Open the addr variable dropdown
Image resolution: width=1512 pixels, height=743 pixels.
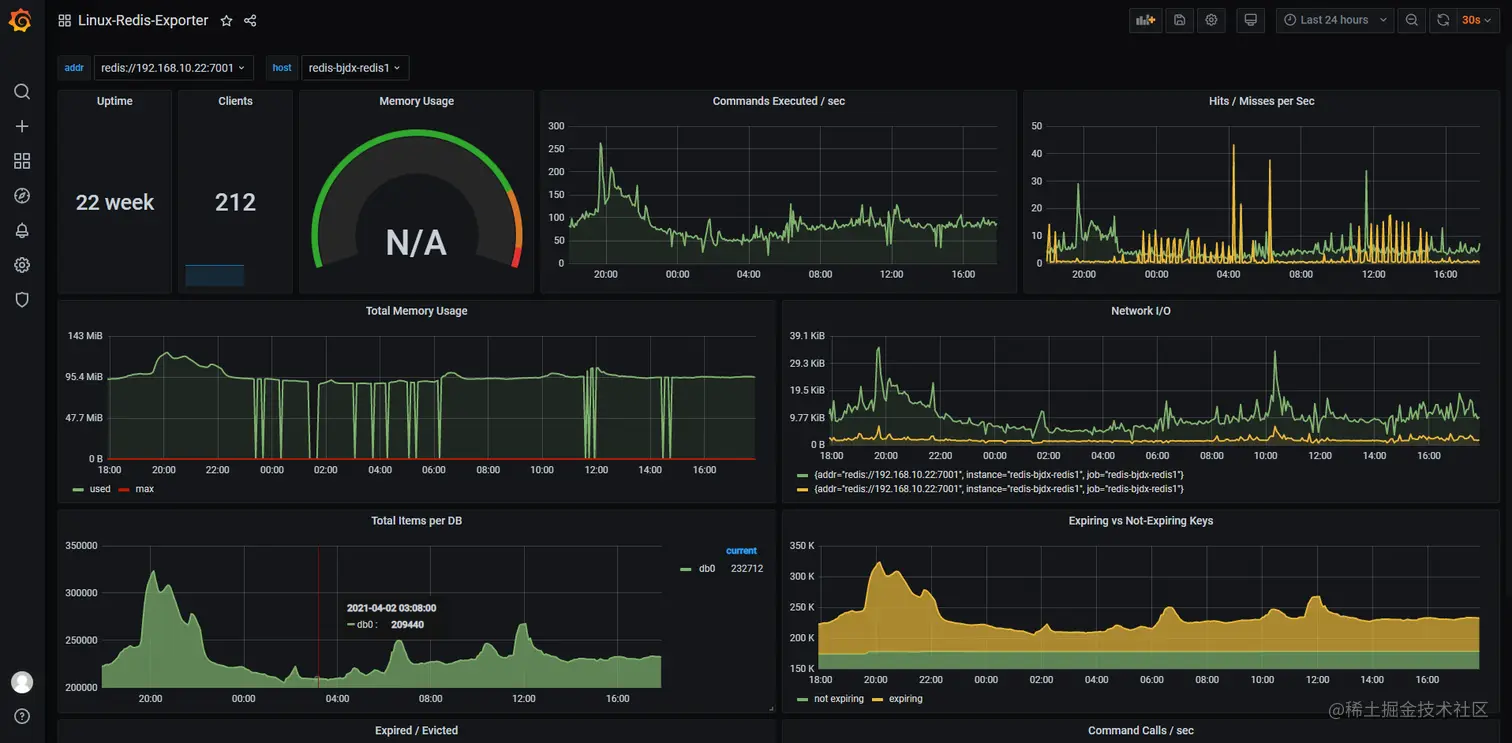(x=174, y=68)
